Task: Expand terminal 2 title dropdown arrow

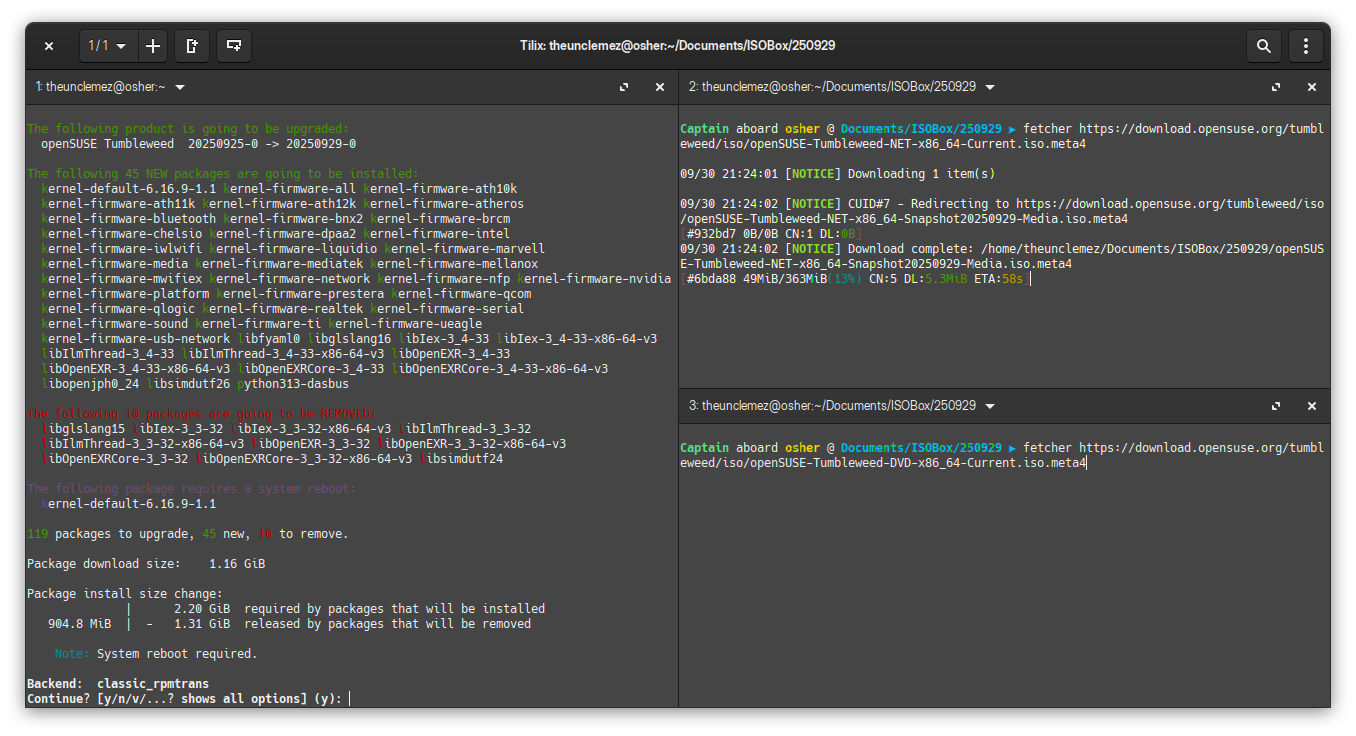Action: pyautogui.click(x=990, y=87)
